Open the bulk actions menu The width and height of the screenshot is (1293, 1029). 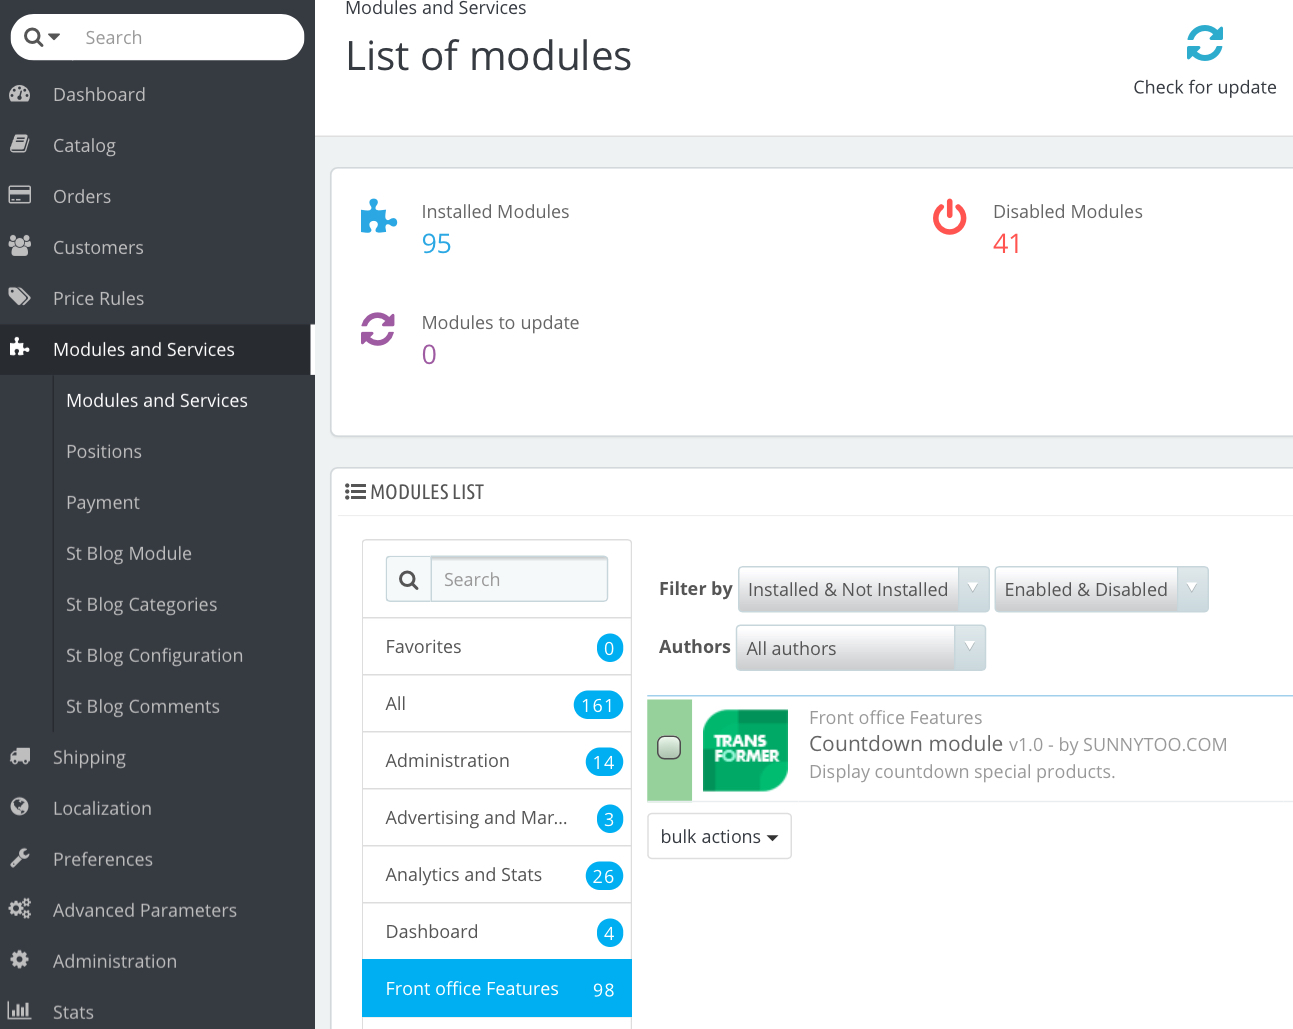719,836
